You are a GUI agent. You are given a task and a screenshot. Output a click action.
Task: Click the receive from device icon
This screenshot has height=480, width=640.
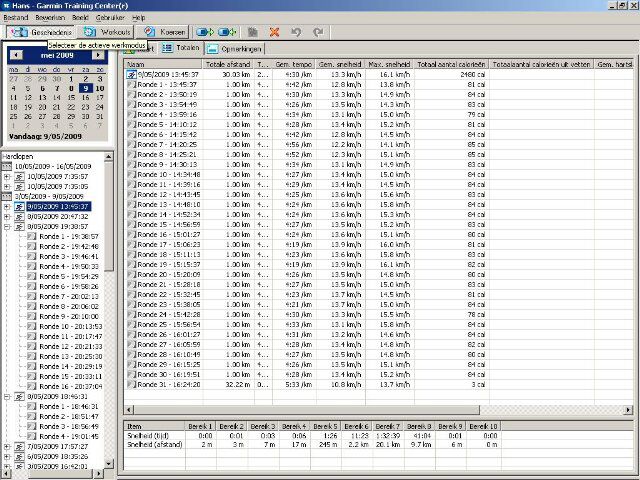[229, 32]
